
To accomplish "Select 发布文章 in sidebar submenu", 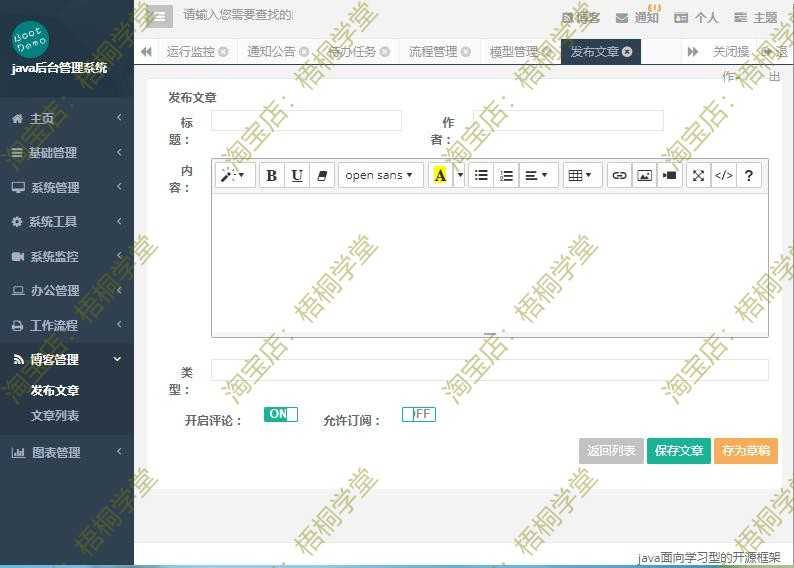I will 55,391.
